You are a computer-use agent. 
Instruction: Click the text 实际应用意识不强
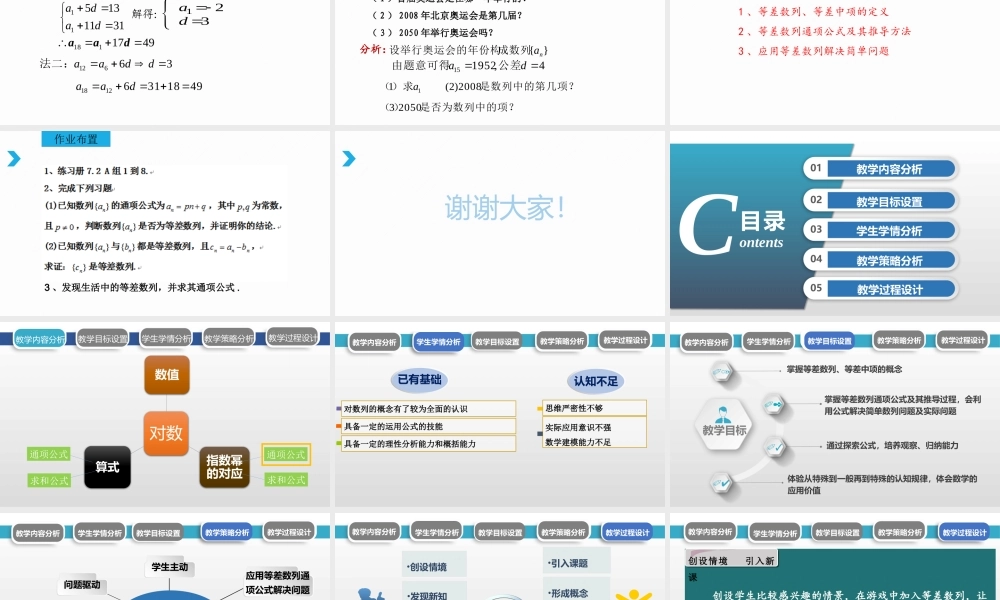click(x=578, y=427)
